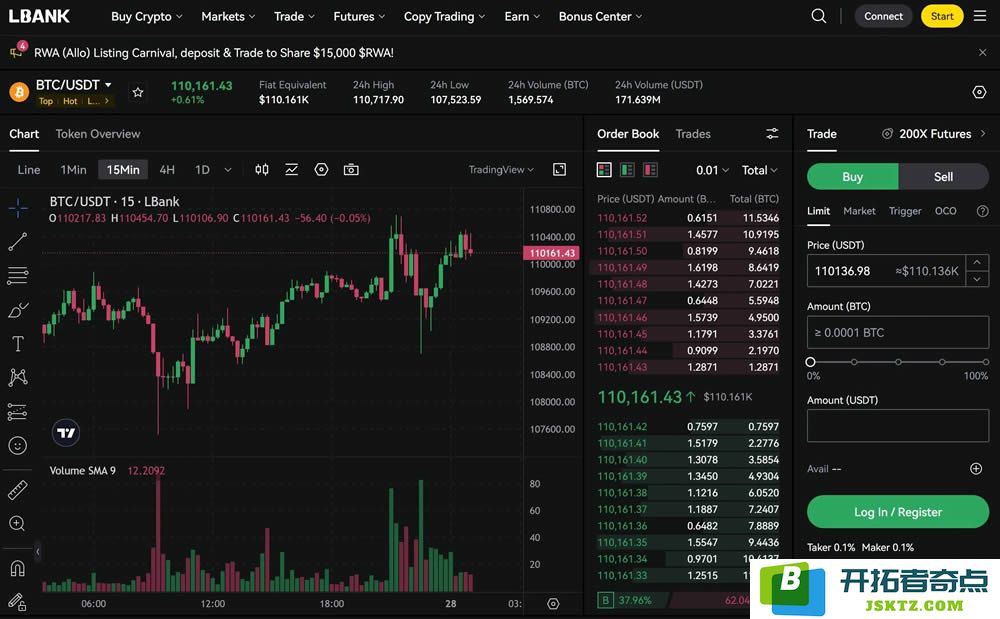
Task: Click the announcement megaphone icon
Action: pyautogui.click(x=17, y=51)
